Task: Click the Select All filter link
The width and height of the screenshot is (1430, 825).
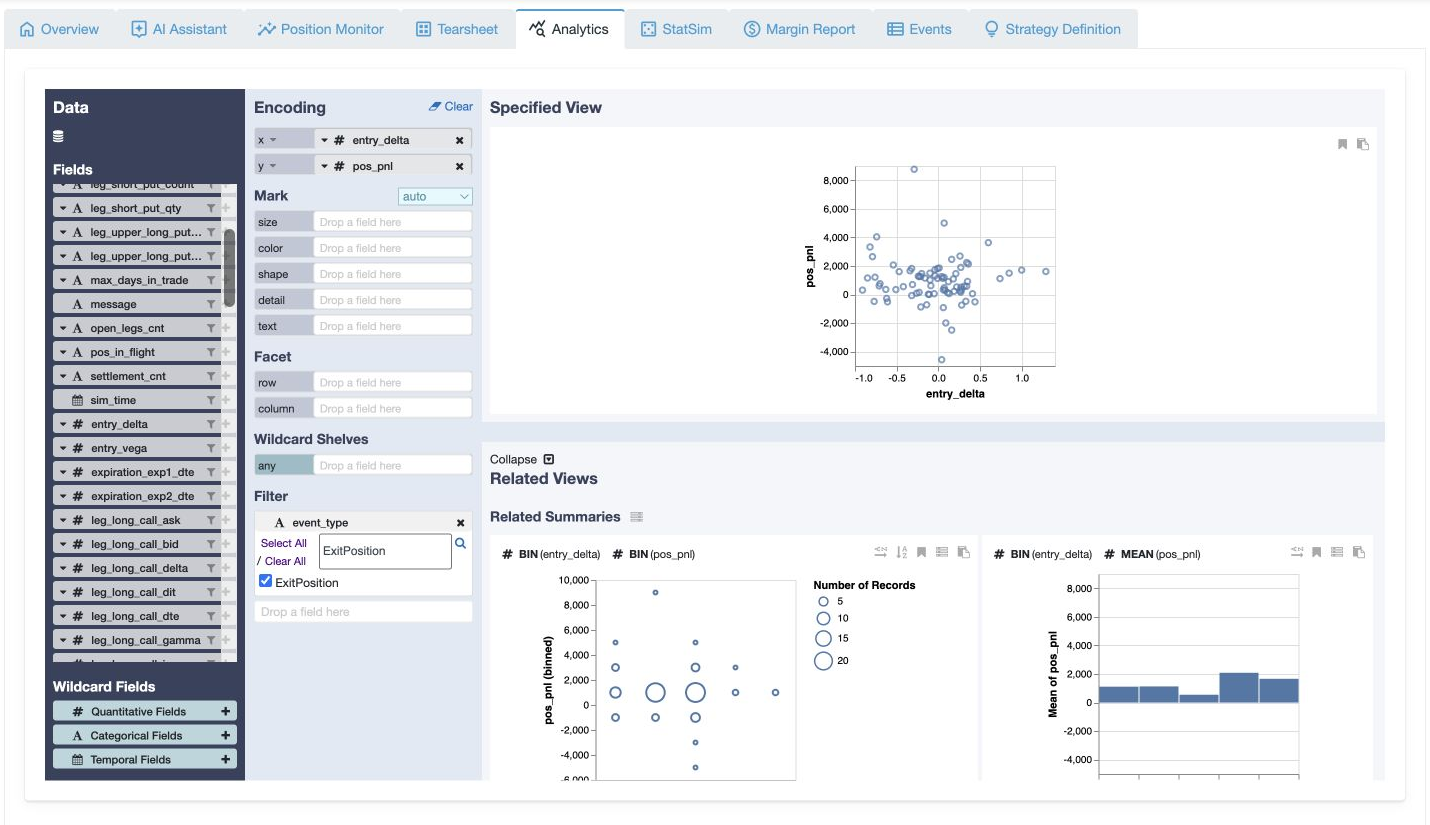Action: [284, 543]
